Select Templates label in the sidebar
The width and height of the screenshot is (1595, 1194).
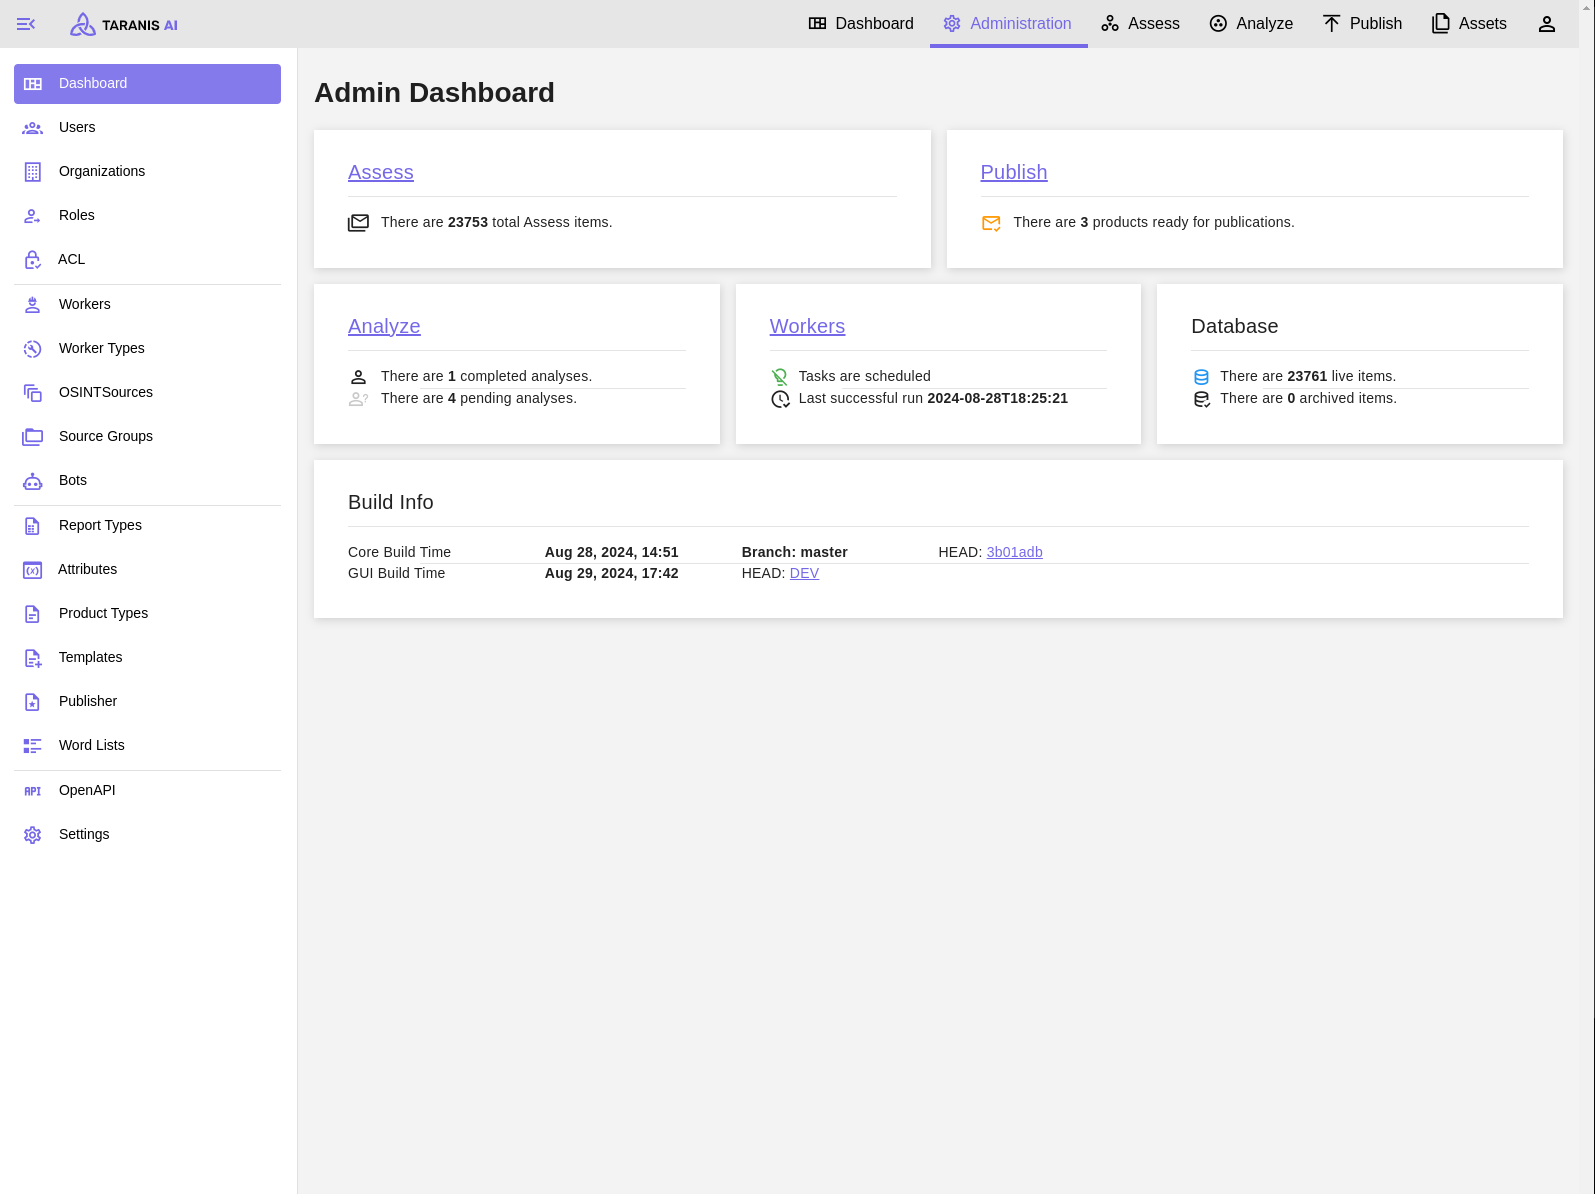[x=91, y=658]
